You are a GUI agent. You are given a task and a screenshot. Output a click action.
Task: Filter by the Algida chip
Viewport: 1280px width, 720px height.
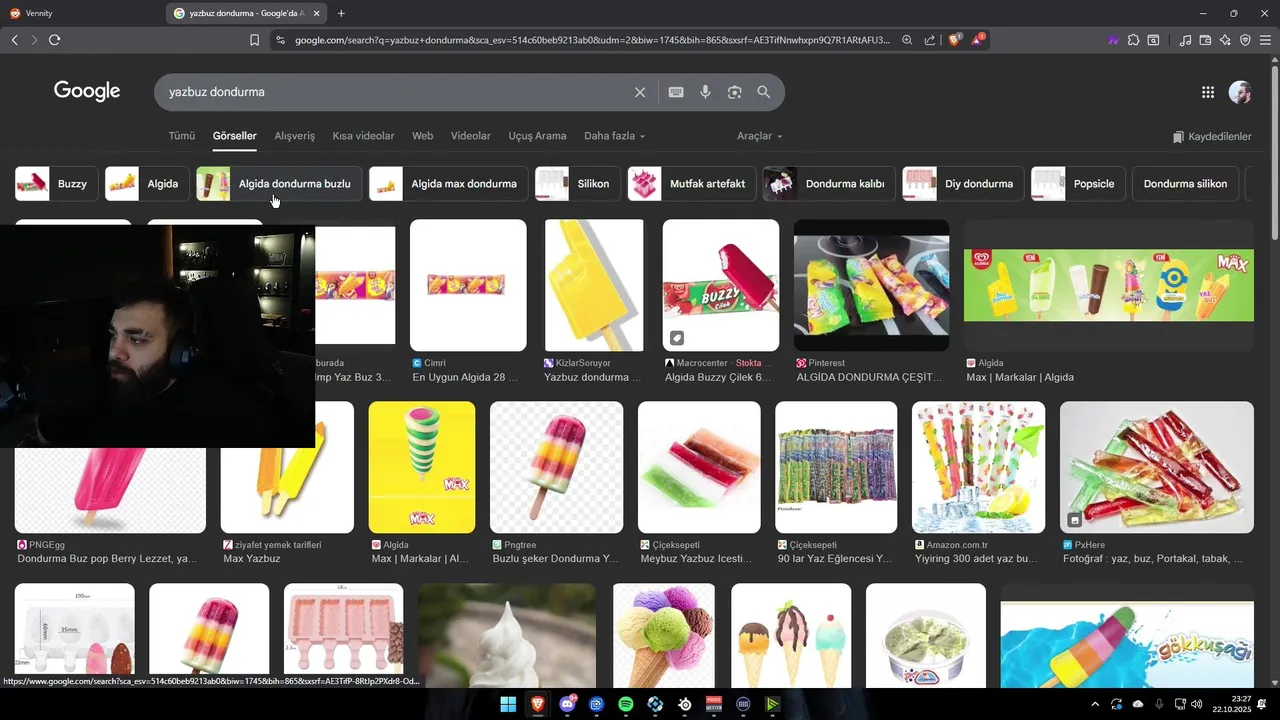[147, 184]
